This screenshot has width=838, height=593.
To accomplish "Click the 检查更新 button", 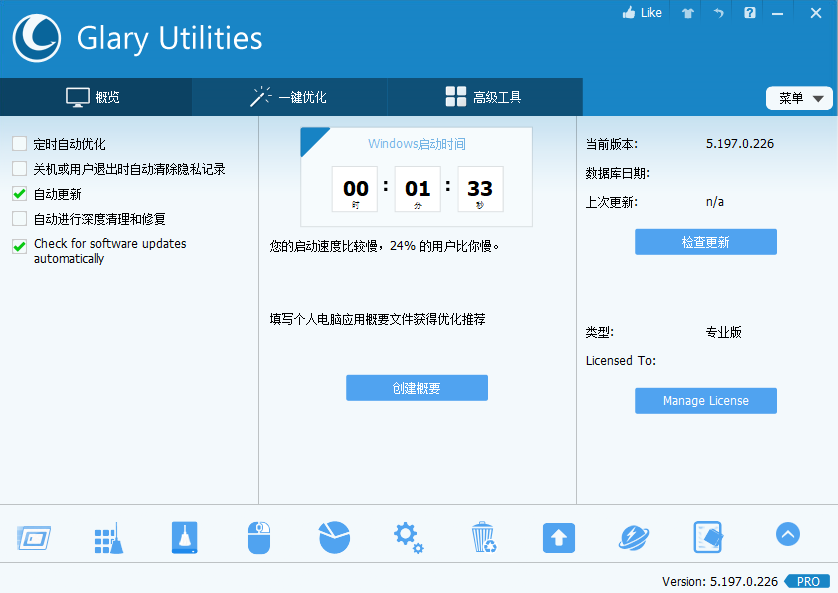I will [705, 242].
